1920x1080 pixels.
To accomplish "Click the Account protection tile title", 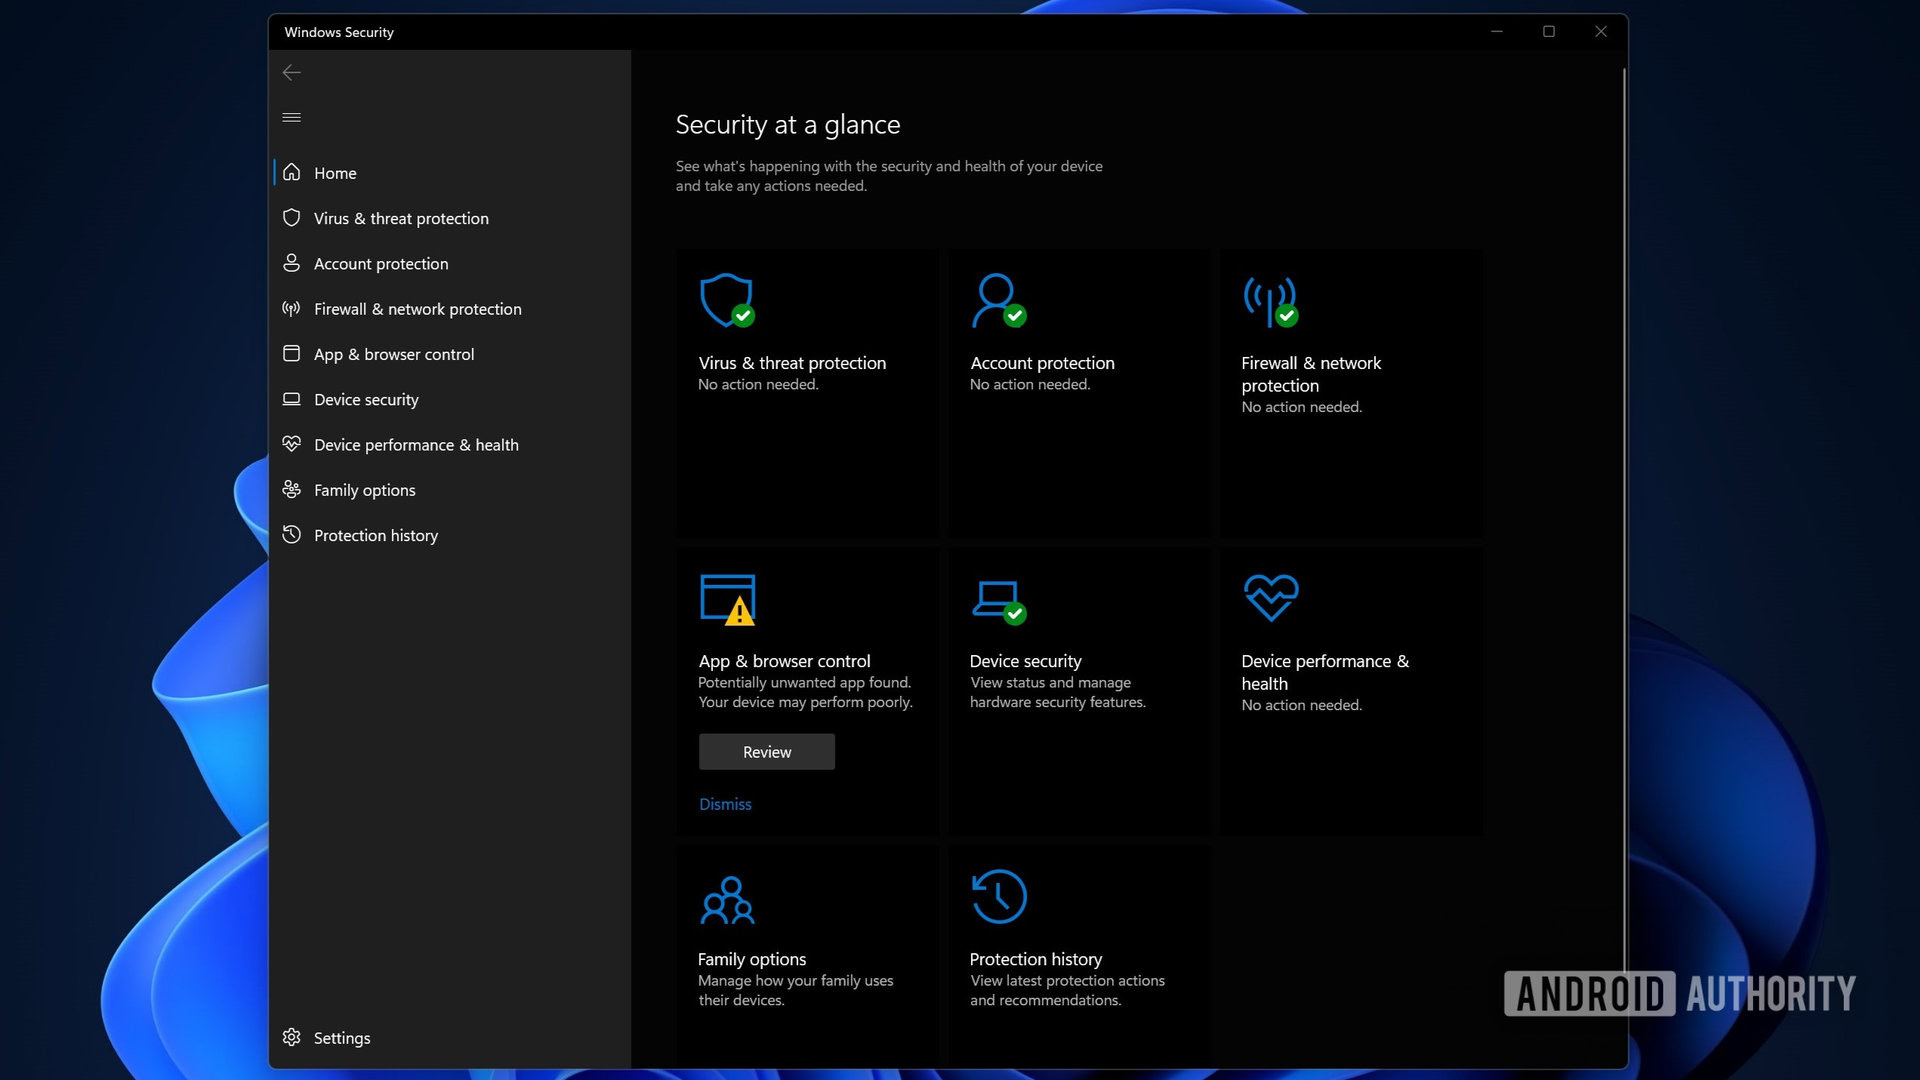I will [x=1042, y=363].
